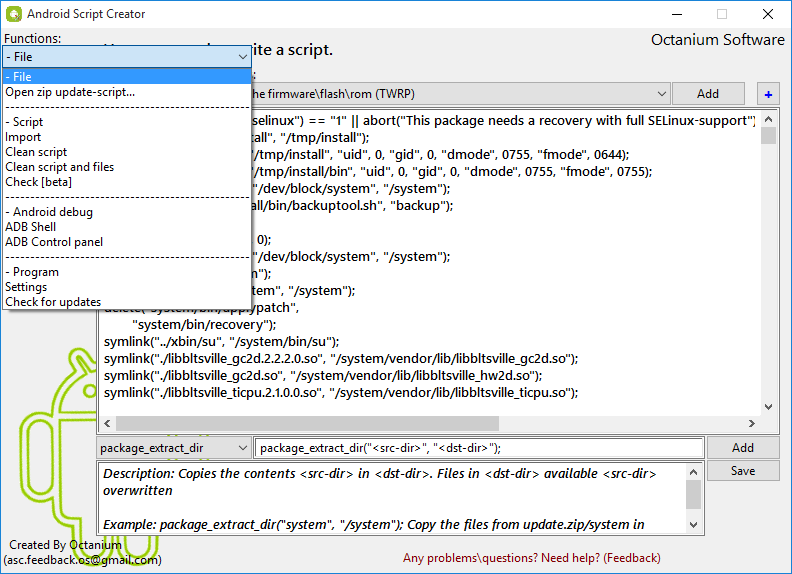This screenshot has width=792, height=574.
Task: Choose 'Clean script and files' entry
Action: tap(59, 167)
